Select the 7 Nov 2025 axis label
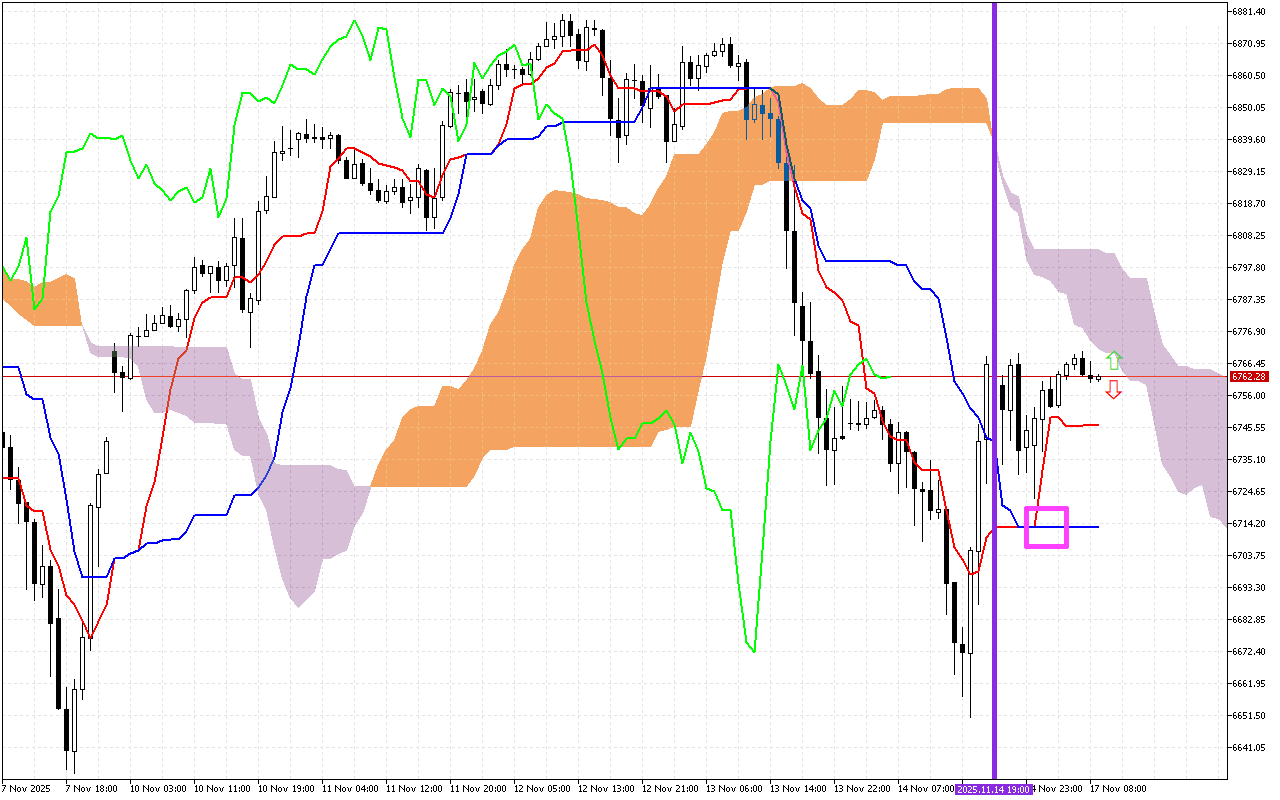 [25, 788]
